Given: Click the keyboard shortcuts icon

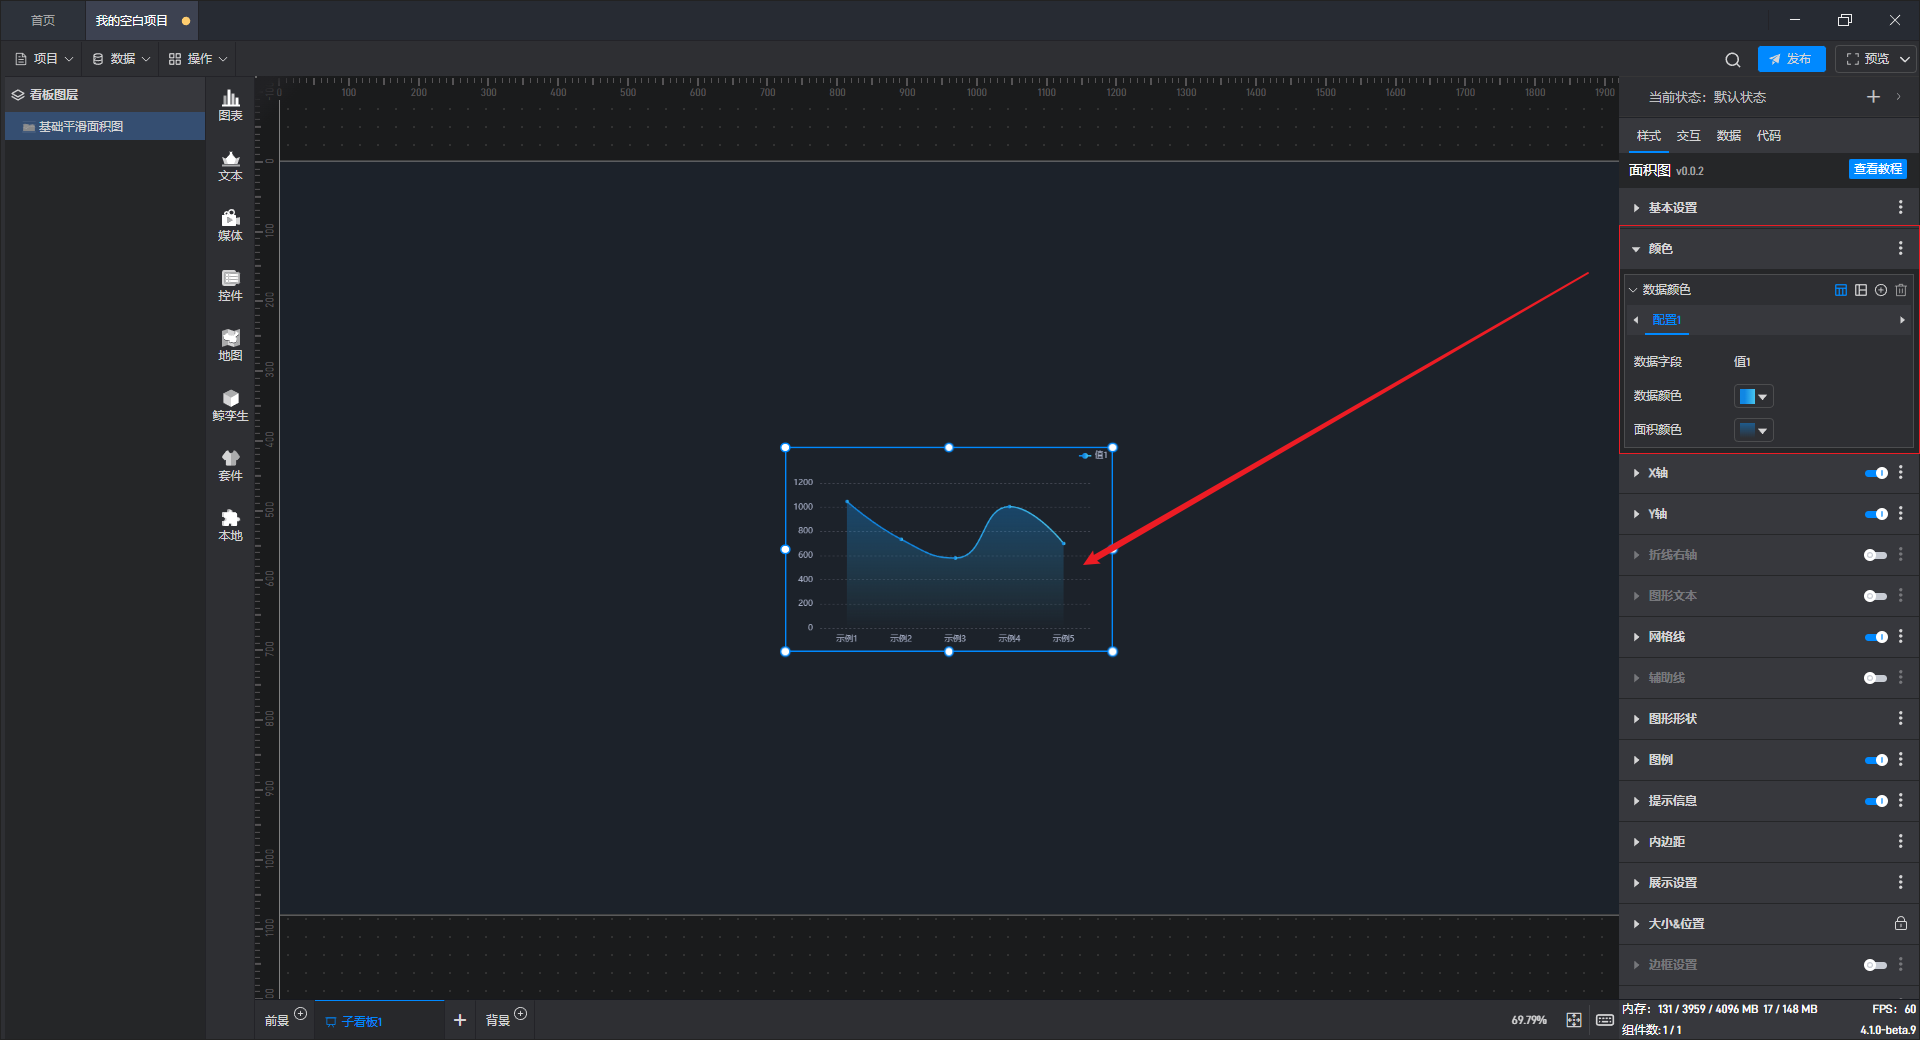Looking at the screenshot, I should 1605,1020.
